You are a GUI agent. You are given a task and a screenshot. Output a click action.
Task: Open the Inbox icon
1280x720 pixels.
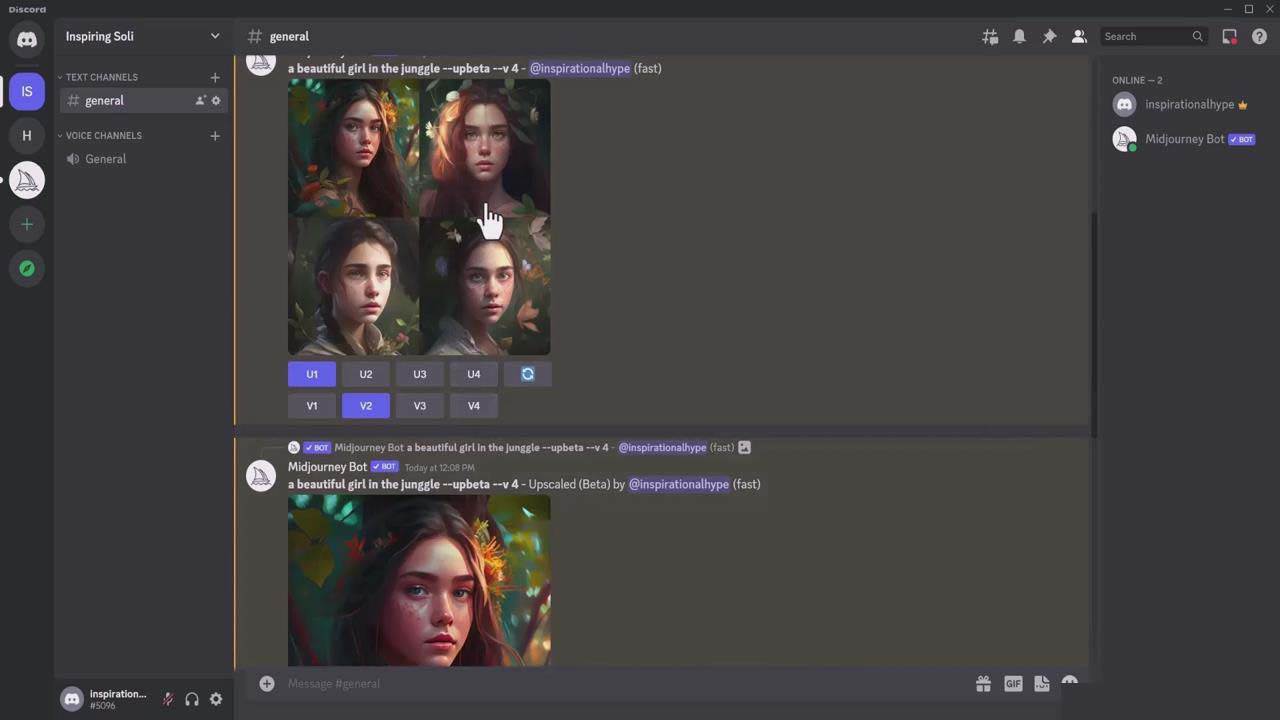coord(1229,36)
